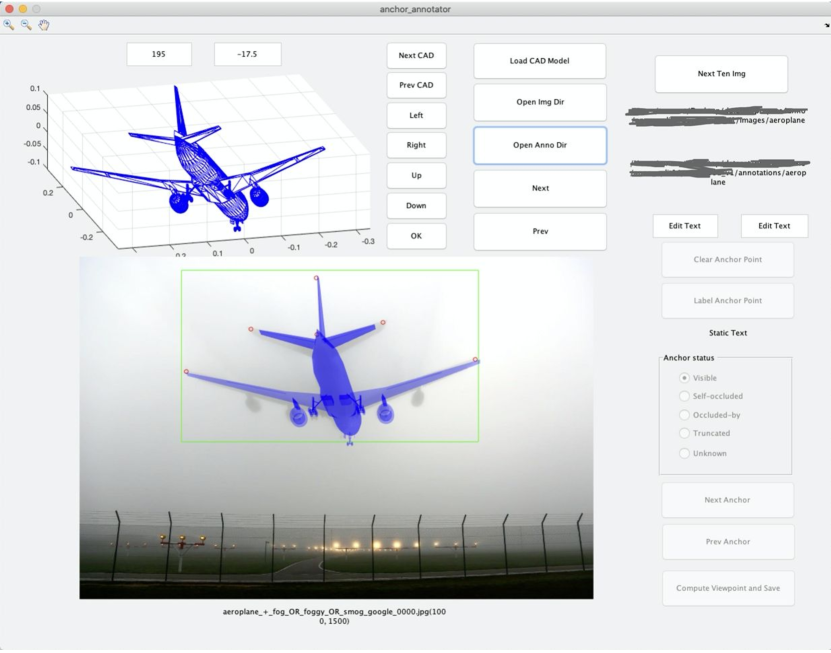The height and width of the screenshot is (653, 831).
Task: Click the left stabilizer tip anchor circle
Action: coord(251,329)
